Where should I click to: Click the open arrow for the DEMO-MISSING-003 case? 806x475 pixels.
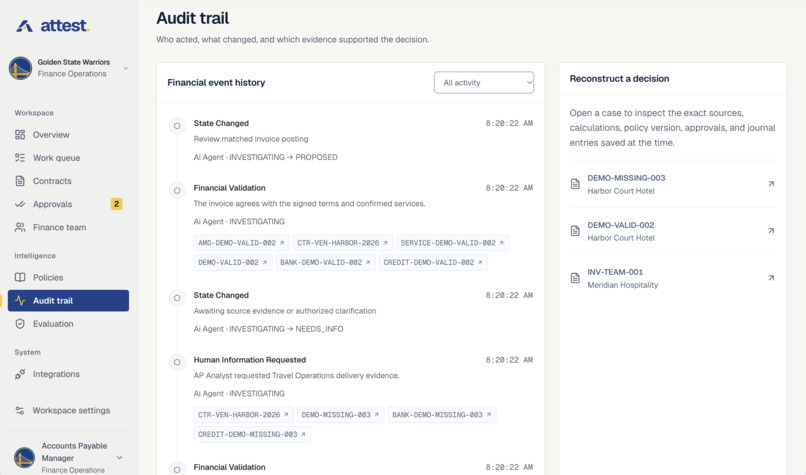pos(771,184)
